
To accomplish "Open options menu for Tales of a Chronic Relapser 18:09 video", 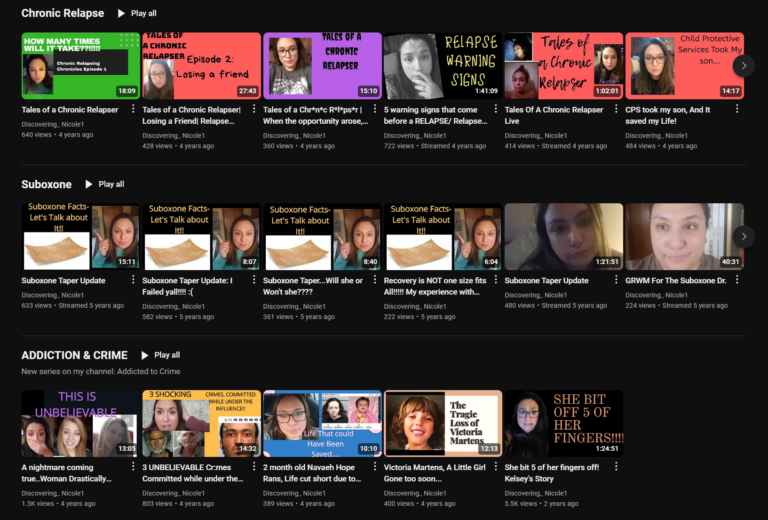I will (x=133, y=109).
